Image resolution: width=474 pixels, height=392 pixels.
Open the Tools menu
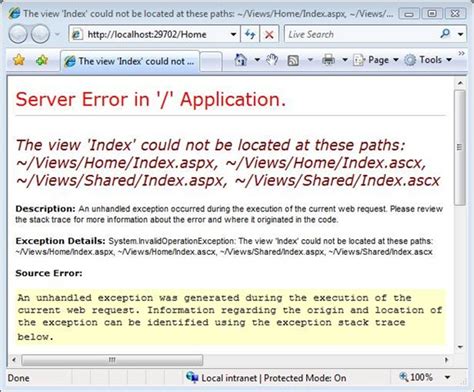click(x=428, y=60)
